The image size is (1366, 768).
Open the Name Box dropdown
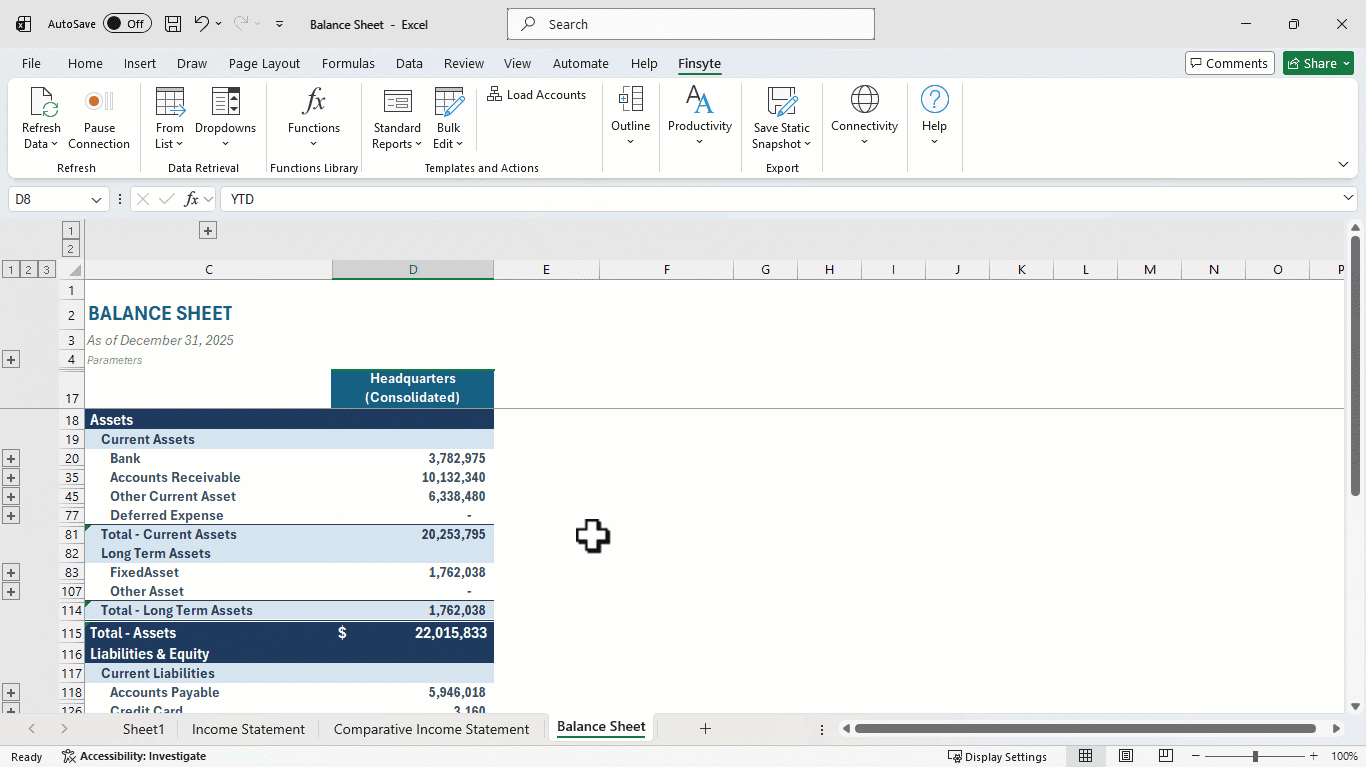tap(96, 199)
